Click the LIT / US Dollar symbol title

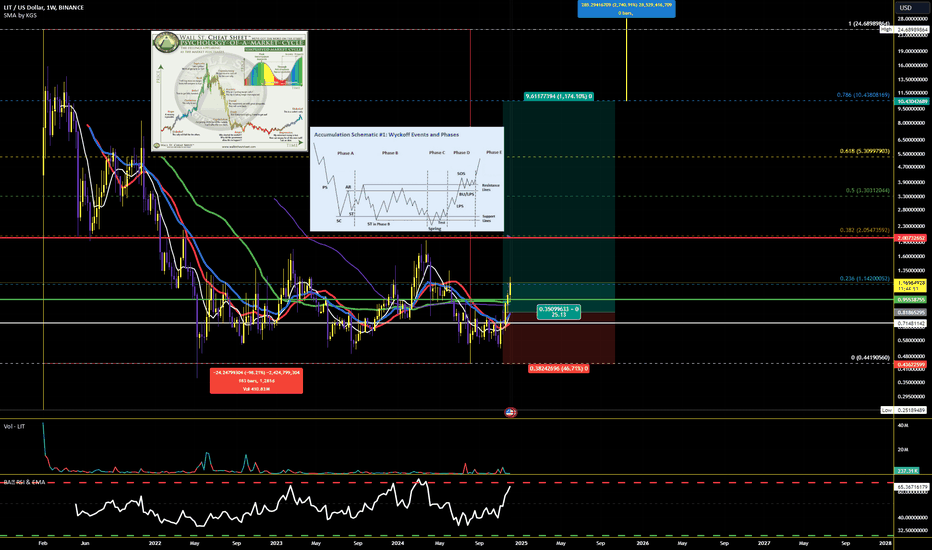click(43, 7)
